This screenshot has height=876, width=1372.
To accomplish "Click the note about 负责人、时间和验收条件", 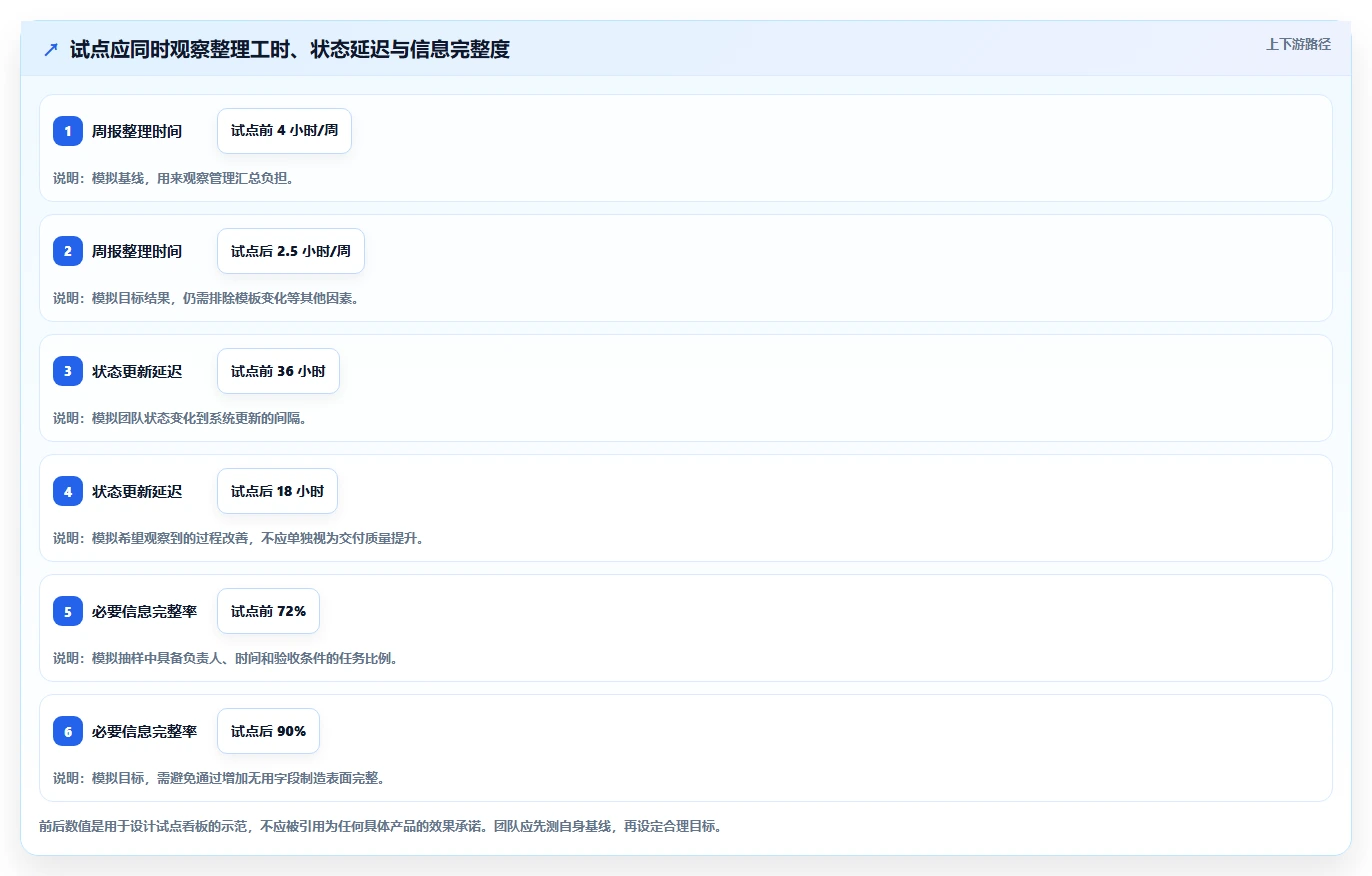I will [x=226, y=658].
